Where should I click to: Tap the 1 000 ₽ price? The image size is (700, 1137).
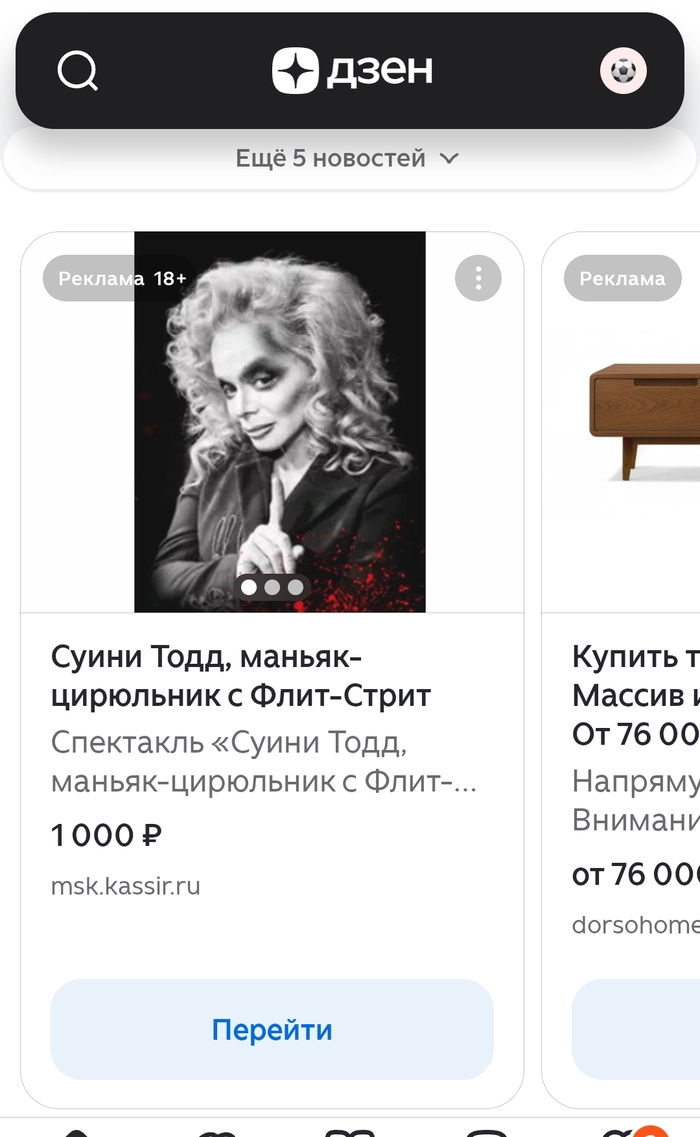[107, 835]
